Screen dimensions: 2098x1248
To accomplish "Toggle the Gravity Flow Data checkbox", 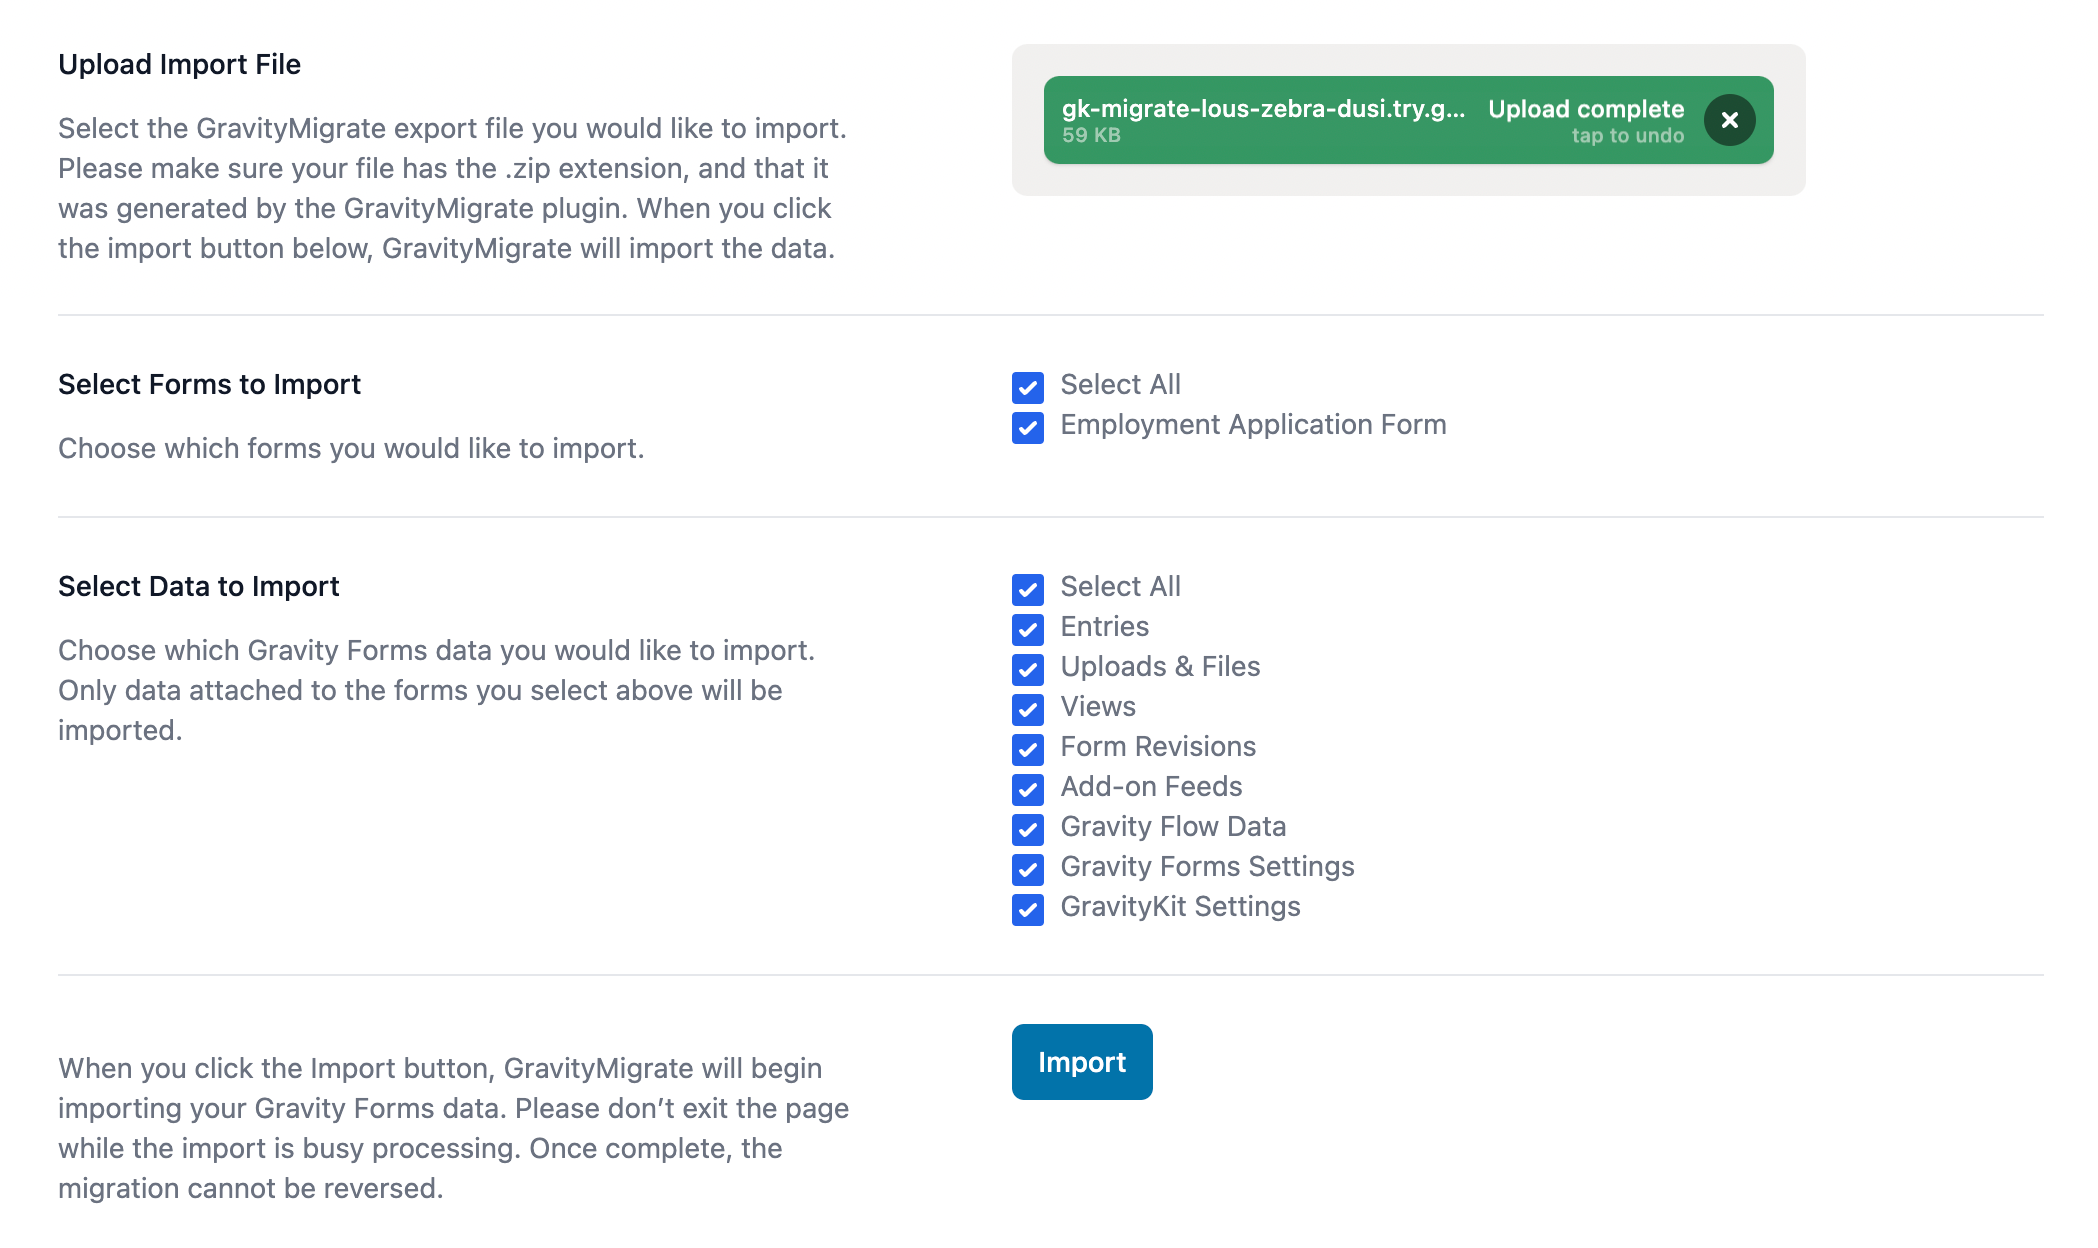I will pos(1026,829).
